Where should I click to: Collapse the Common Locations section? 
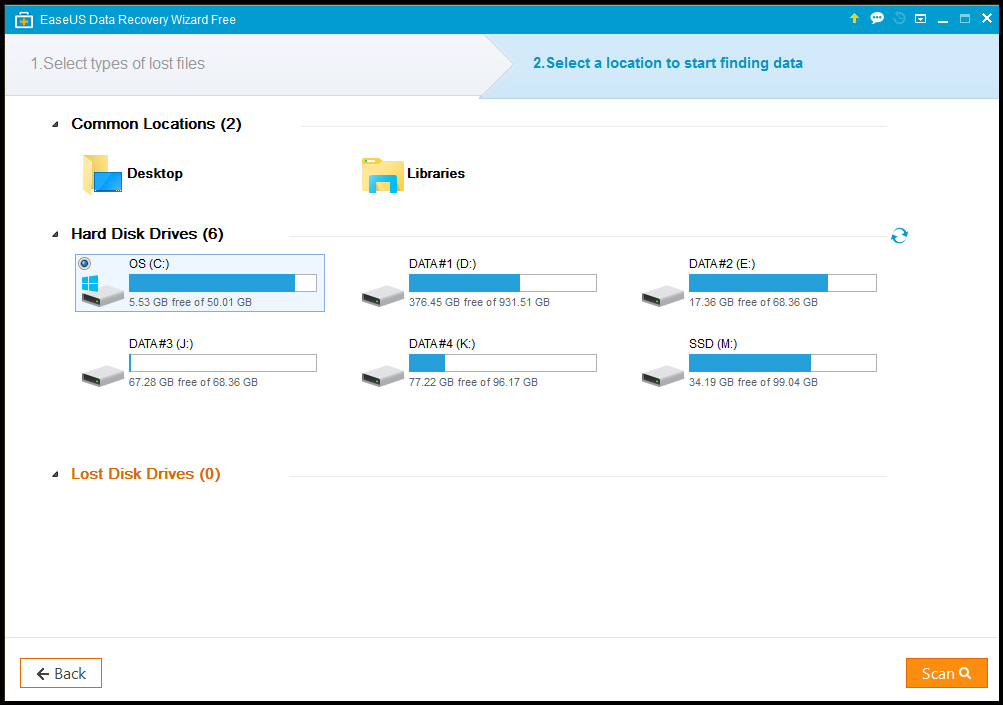[55, 123]
